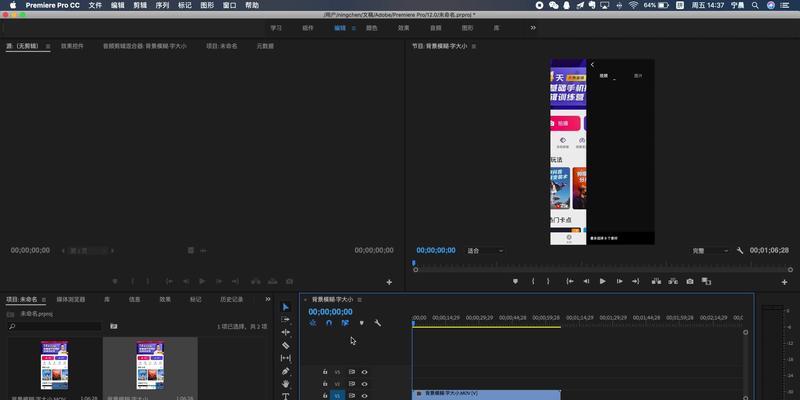Add a marker in the timeline panel
Image resolution: width=800 pixels, height=400 pixels.
click(362, 323)
